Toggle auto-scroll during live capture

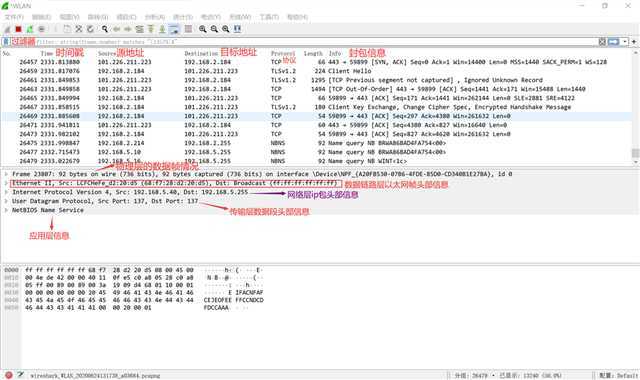coord(174,29)
